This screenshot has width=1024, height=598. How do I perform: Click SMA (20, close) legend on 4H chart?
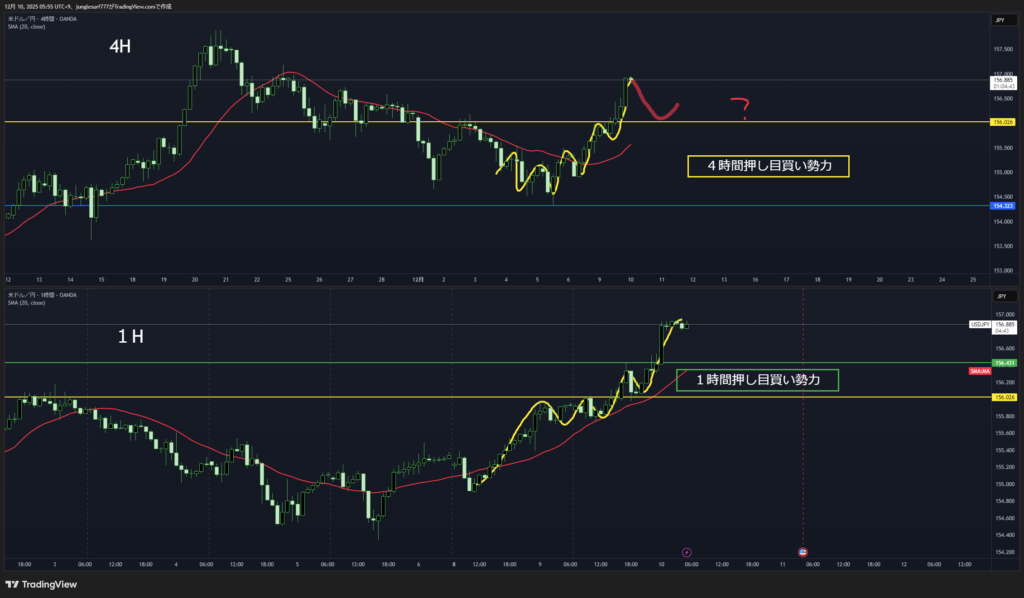pos(27,27)
